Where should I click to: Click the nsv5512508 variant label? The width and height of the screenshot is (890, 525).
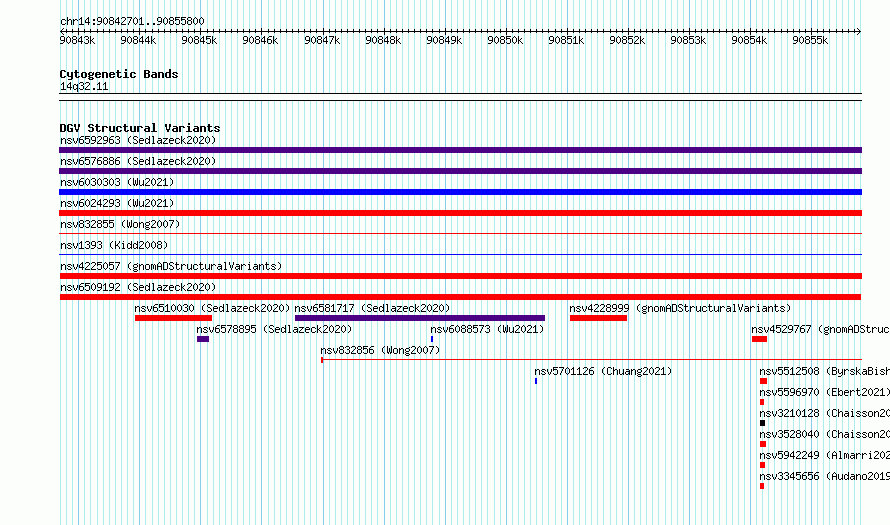[x=824, y=371]
